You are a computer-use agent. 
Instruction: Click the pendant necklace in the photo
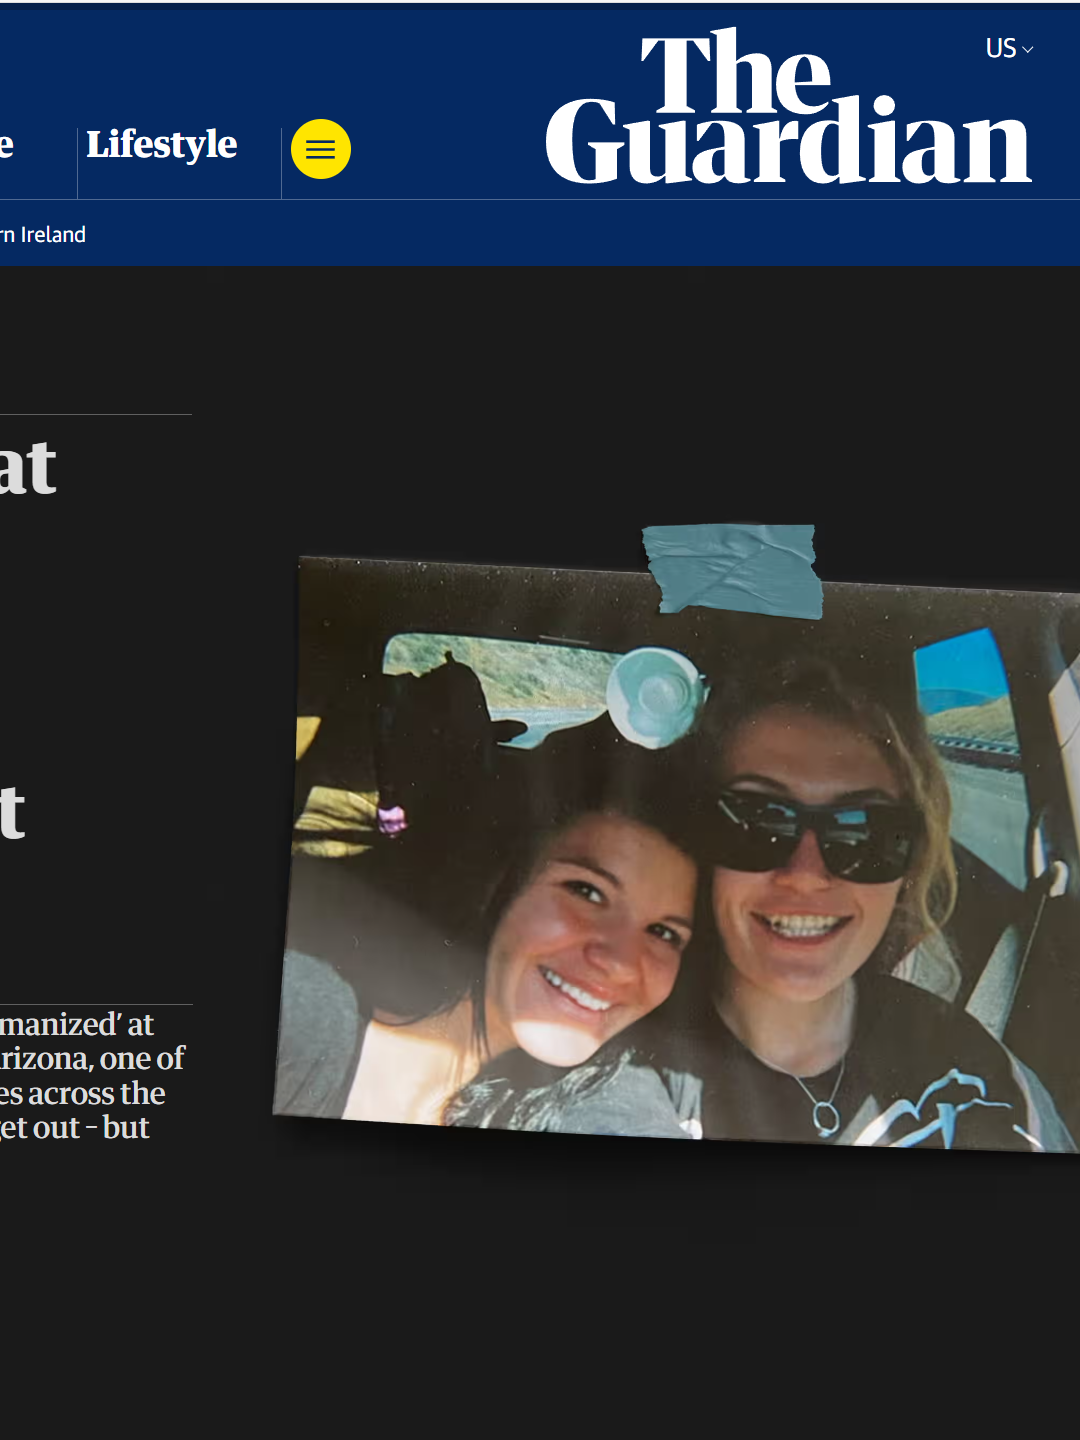pos(825,1115)
